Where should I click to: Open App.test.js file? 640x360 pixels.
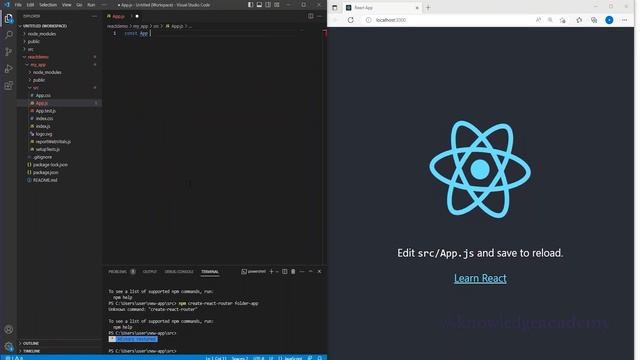click(x=45, y=111)
